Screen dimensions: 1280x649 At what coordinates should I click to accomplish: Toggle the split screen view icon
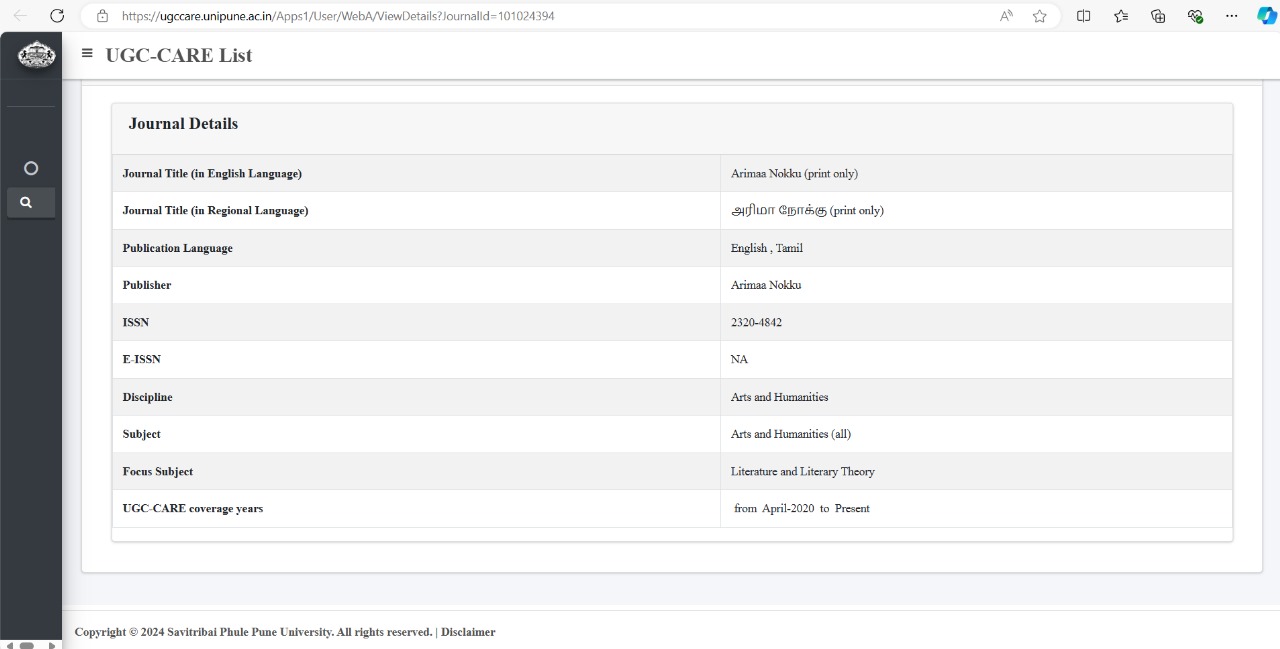tap(1083, 16)
